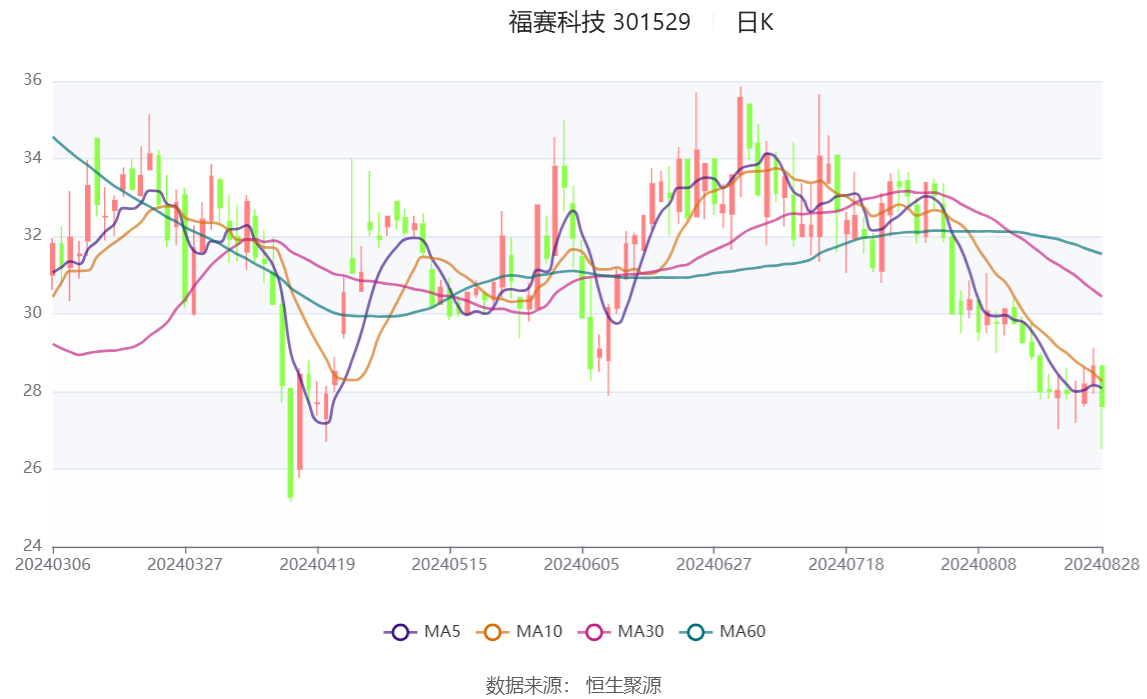Image resolution: width=1147 pixels, height=699 pixels.
Task: Click the MA5 legend label text
Action: pyautogui.click(x=443, y=632)
